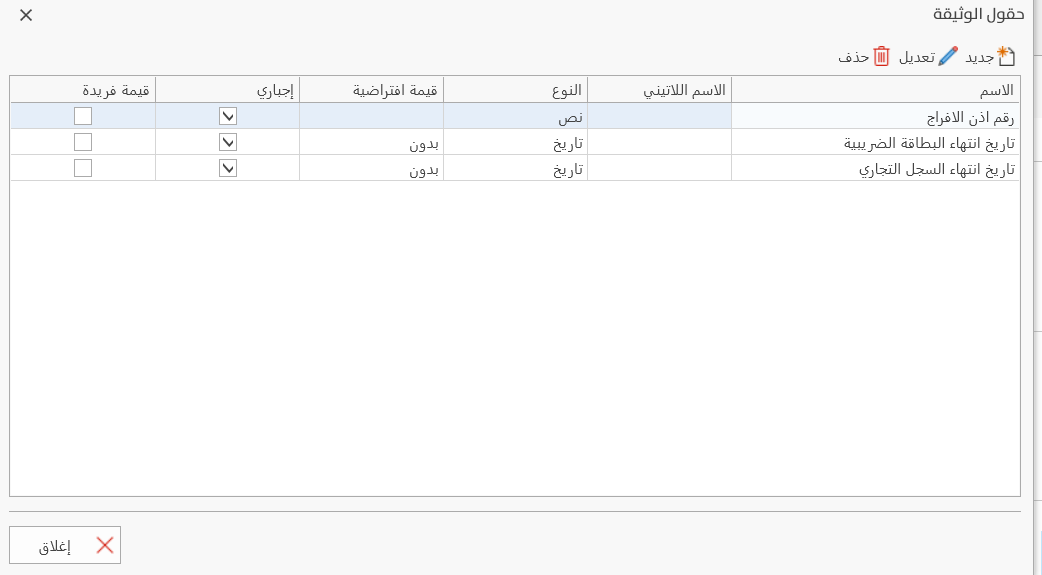The image size is (1042, 575).
Task: Close the Document Fields dialog window
Action: [x=26, y=15]
